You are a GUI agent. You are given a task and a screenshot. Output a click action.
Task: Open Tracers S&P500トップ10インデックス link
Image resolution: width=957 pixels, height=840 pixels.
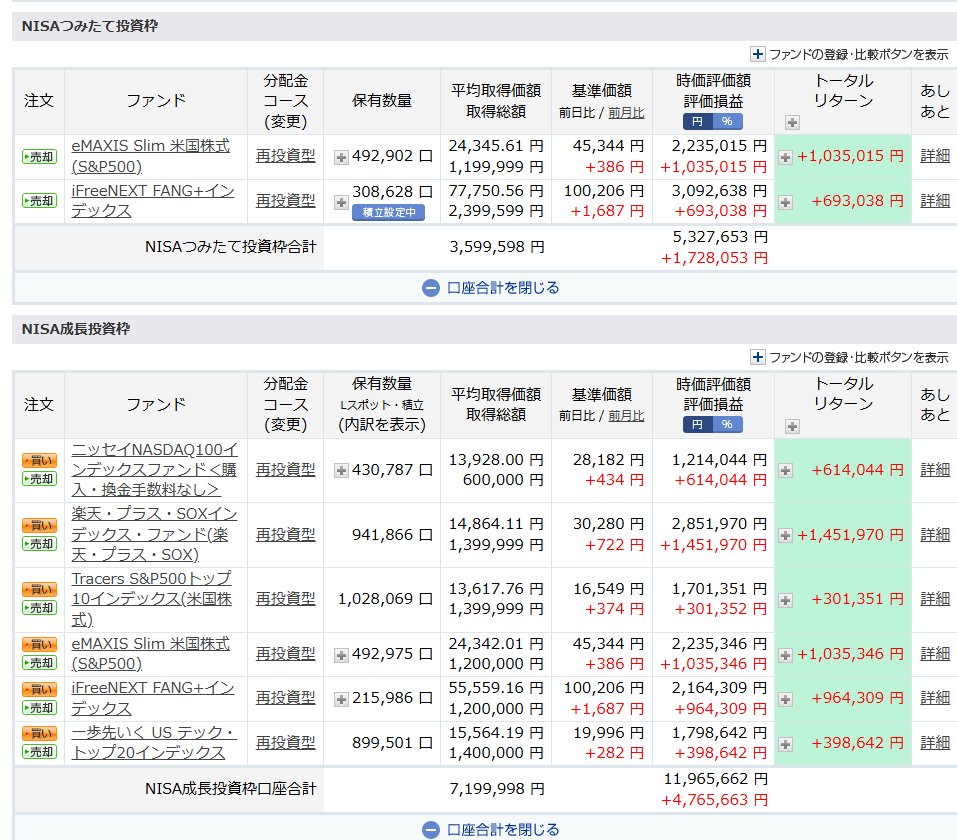[151, 599]
